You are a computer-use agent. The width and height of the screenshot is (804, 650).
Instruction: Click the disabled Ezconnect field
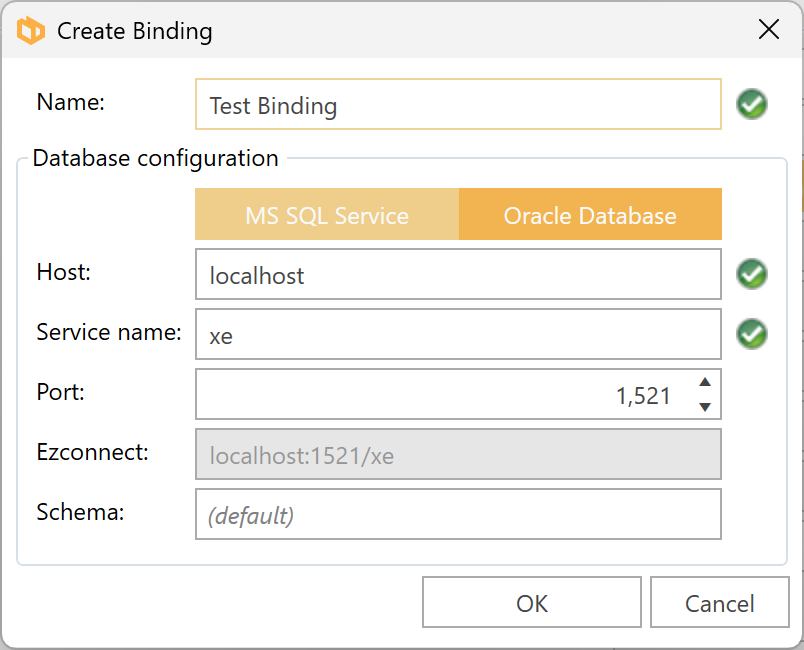click(458, 455)
